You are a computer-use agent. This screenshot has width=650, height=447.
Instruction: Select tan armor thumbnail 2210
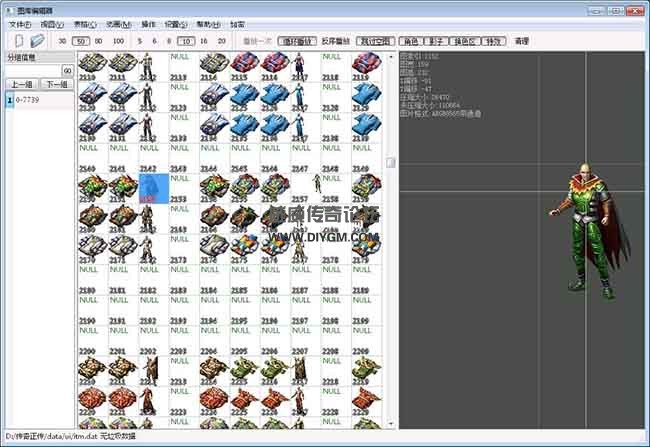93,371
